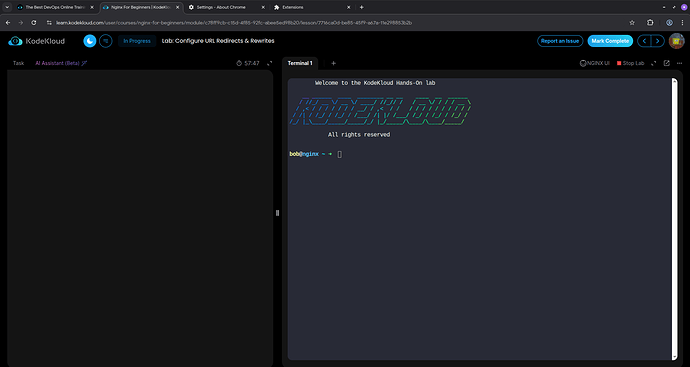The height and width of the screenshot is (367, 690).
Task: Open the course outline list icon
Action: click(x=106, y=41)
